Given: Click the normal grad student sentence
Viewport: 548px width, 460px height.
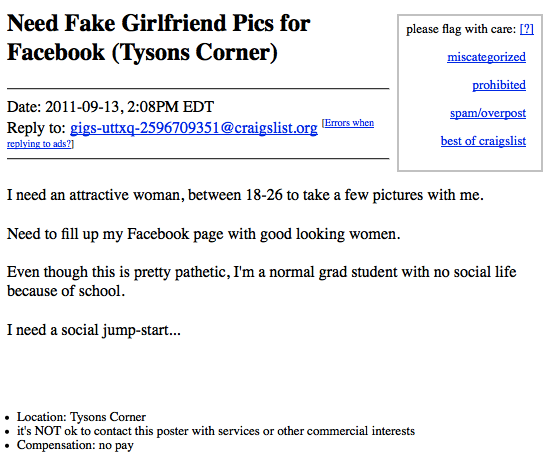Looking at the screenshot, I should point(261,272).
